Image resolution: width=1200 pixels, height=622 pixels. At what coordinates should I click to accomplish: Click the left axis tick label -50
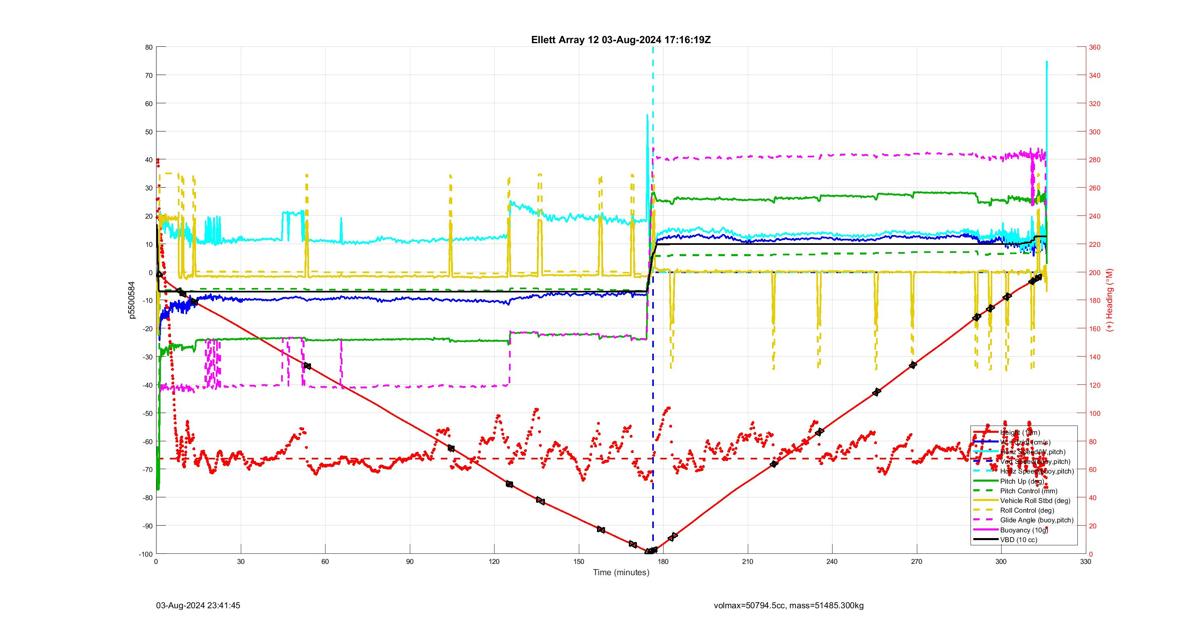(146, 413)
